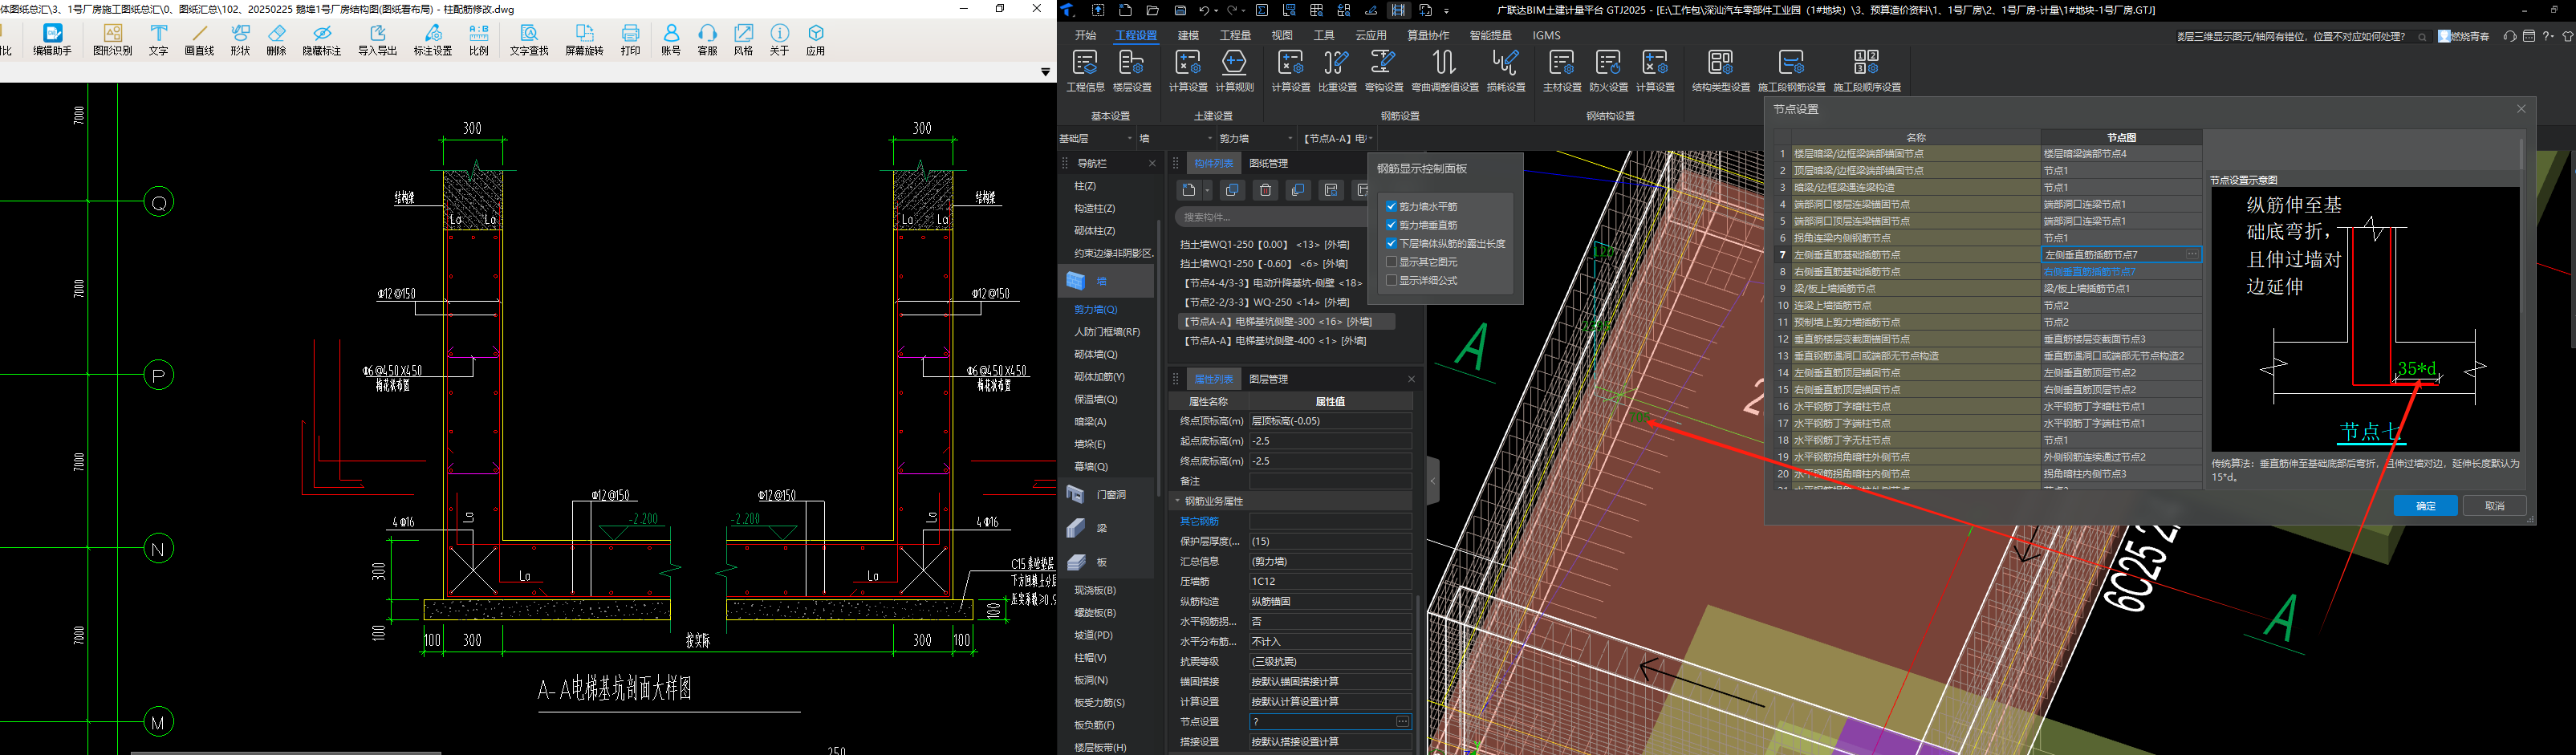Open 比重设置 in the ribbon

(1337, 71)
